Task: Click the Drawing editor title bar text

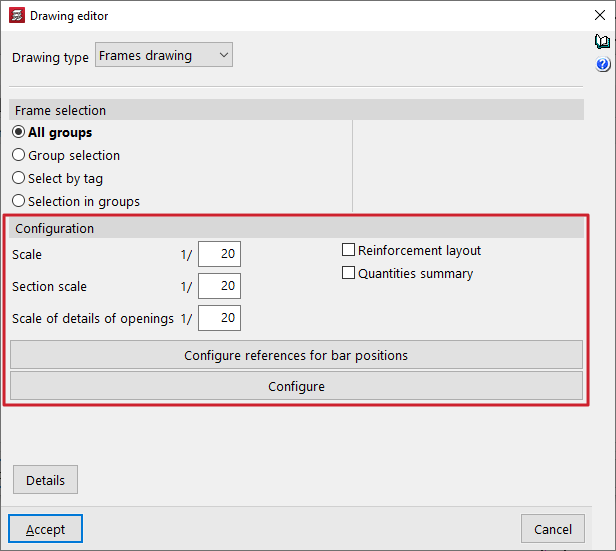Action: 70,16
